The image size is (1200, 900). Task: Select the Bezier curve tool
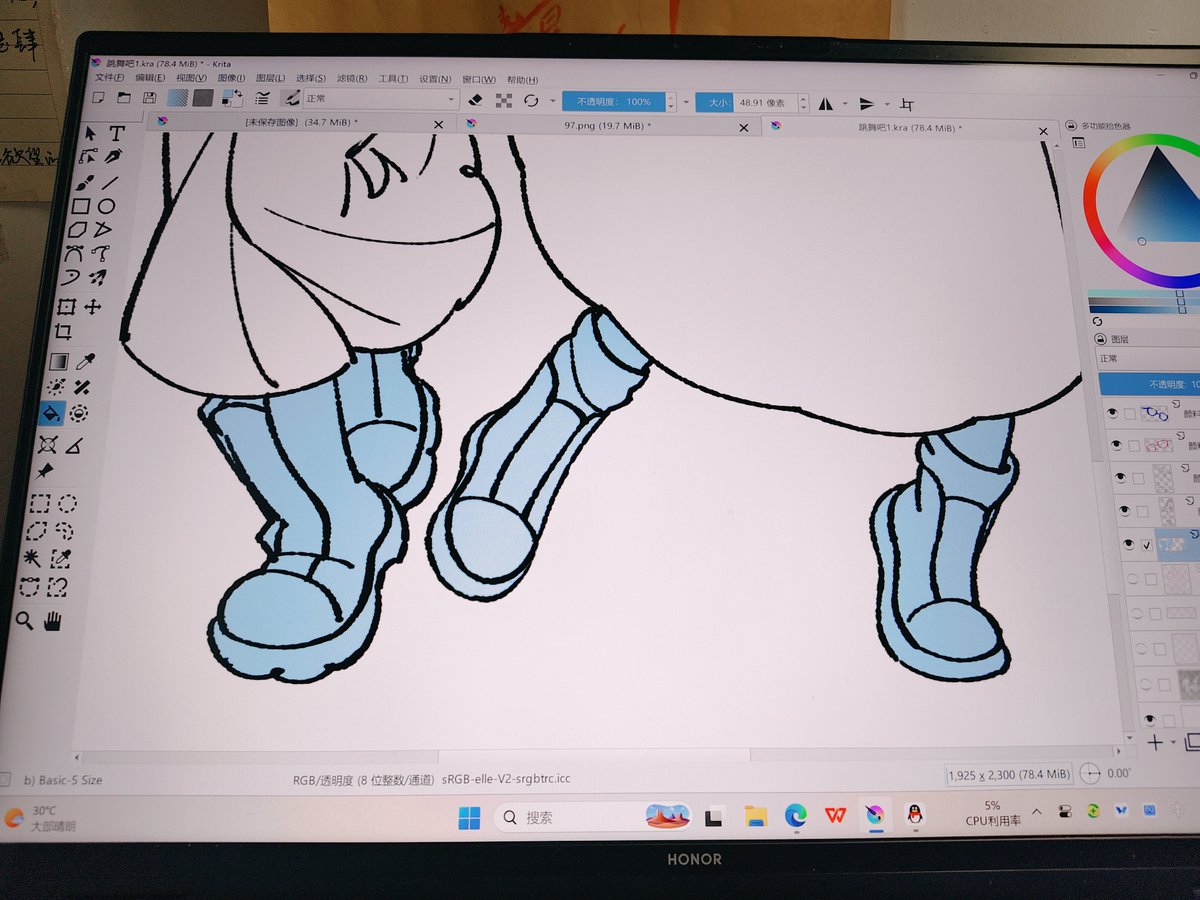click(x=76, y=255)
